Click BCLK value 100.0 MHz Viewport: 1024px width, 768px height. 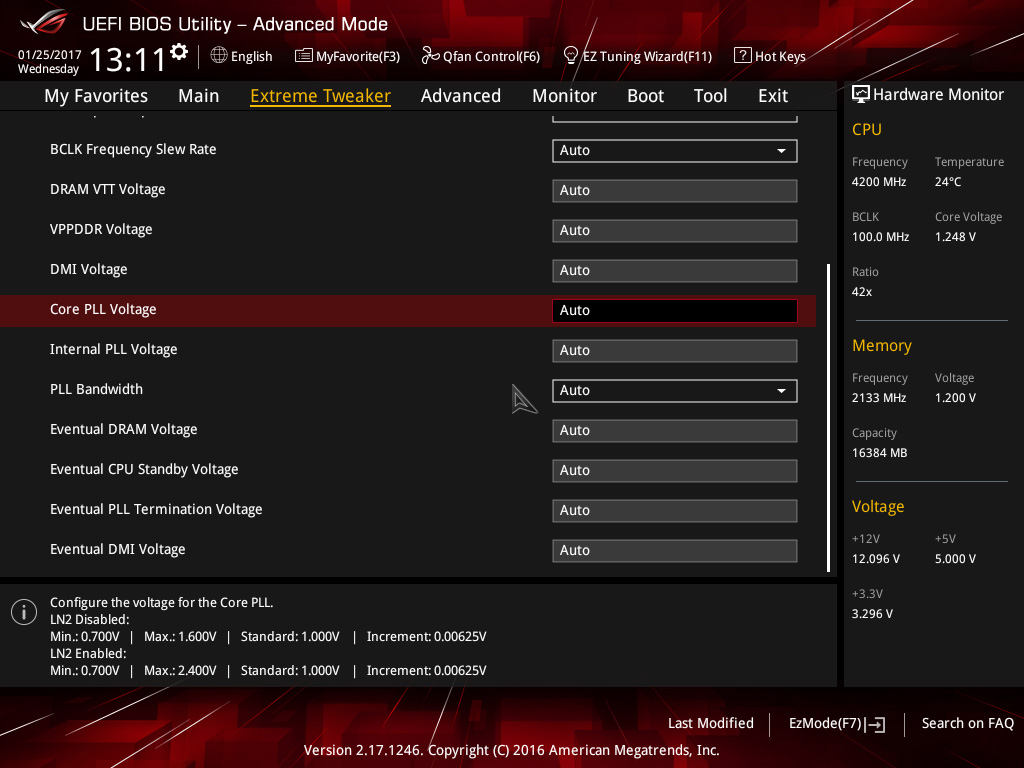(x=880, y=237)
